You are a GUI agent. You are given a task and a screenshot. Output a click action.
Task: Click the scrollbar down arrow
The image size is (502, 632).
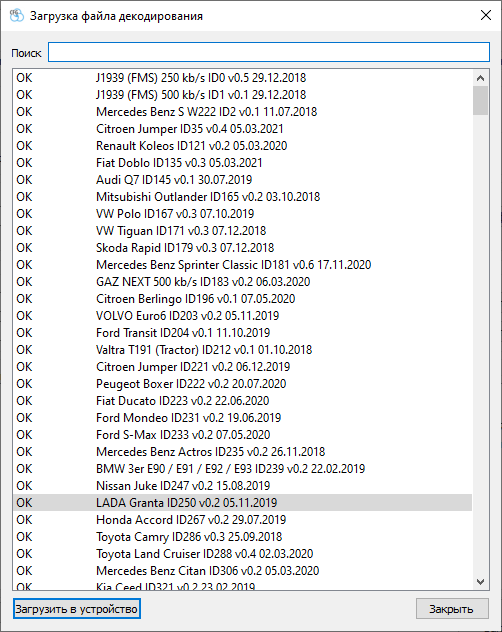[x=480, y=582]
